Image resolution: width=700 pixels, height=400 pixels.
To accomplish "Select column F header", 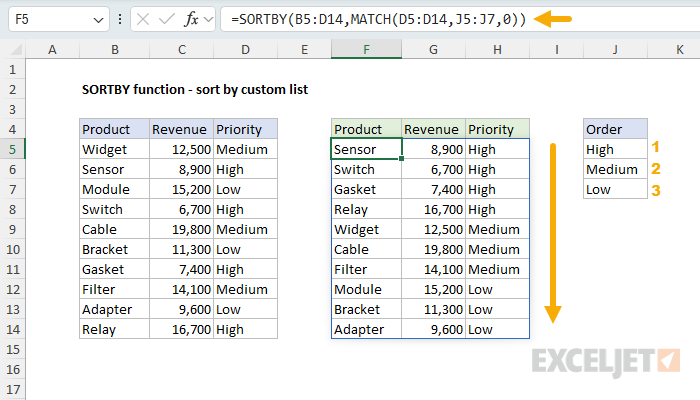I will coord(366,49).
